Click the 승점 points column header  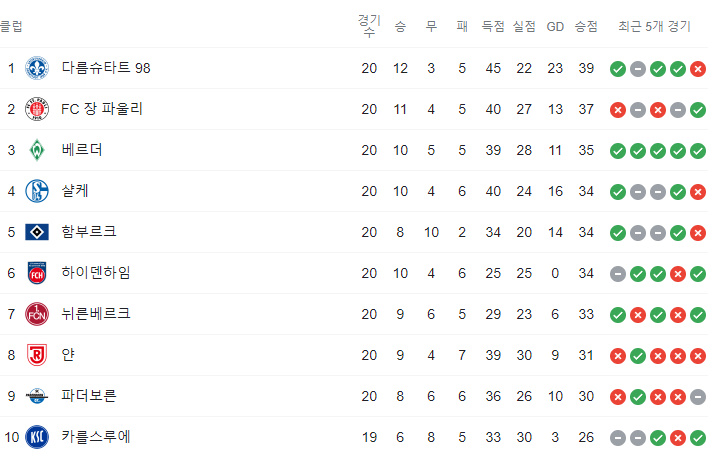(x=586, y=26)
